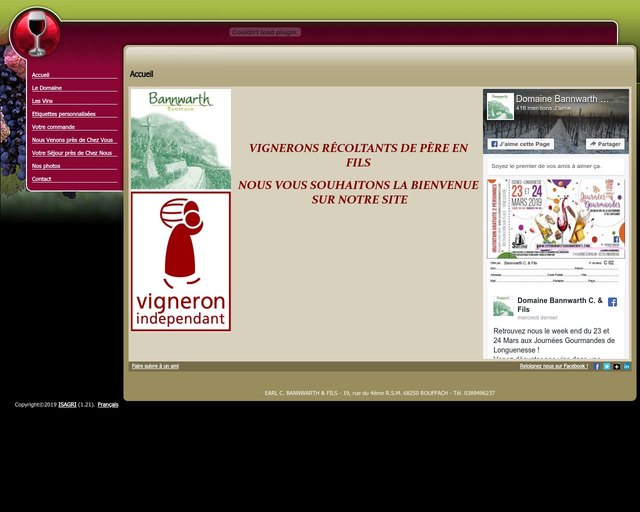The width and height of the screenshot is (640, 512).
Task: Click the Couldn't load plugin placeholder
Action: (x=265, y=32)
